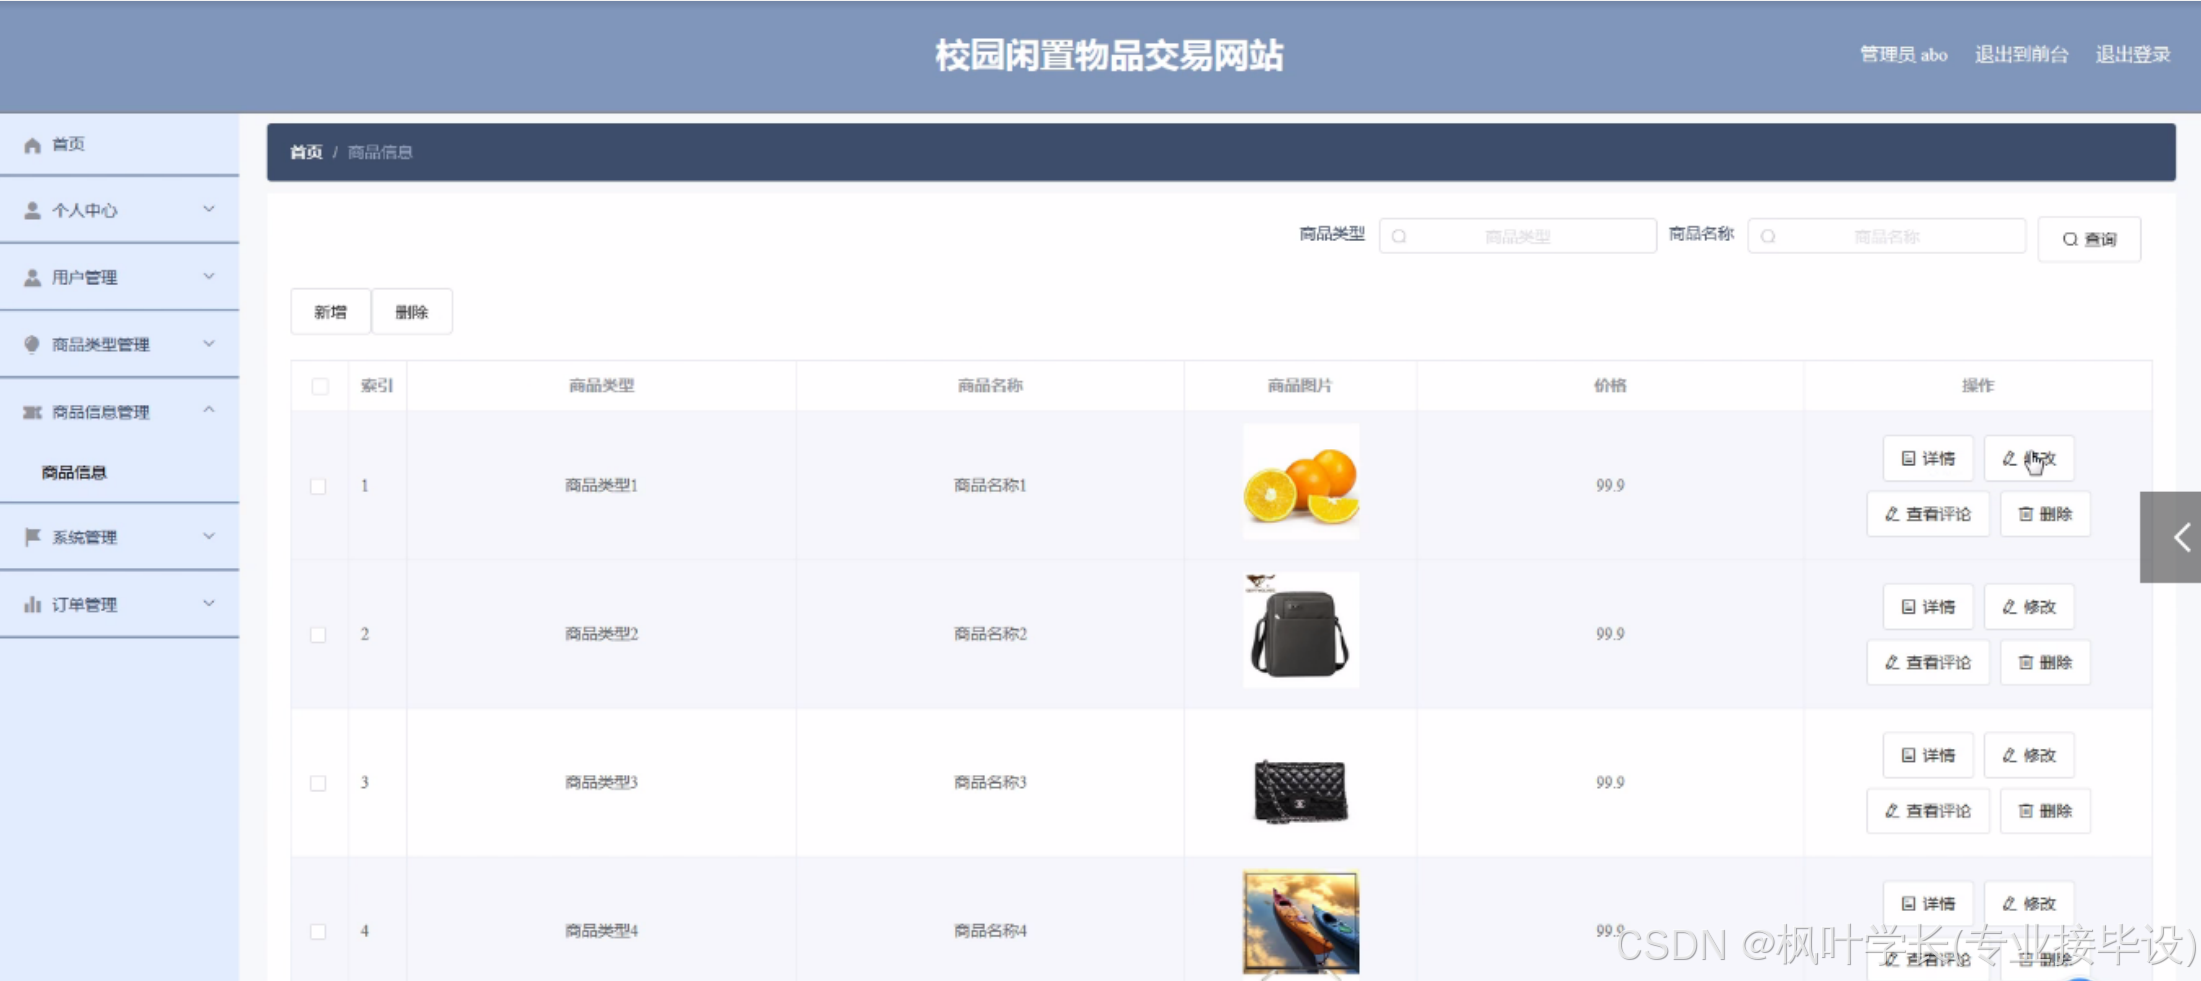Click 首页 in the breadcrumb
The height and width of the screenshot is (981, 2201).
(x=306, y=152)
